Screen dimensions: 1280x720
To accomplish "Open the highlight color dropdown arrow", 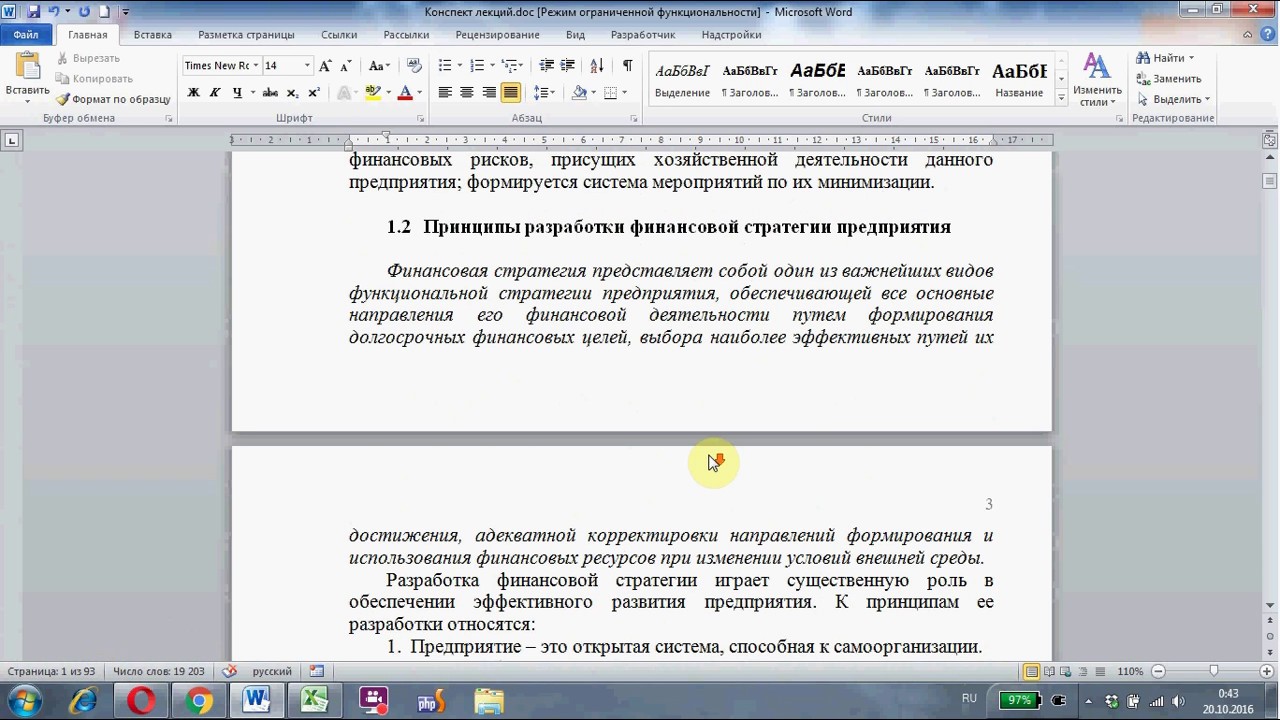I will 387,93.
